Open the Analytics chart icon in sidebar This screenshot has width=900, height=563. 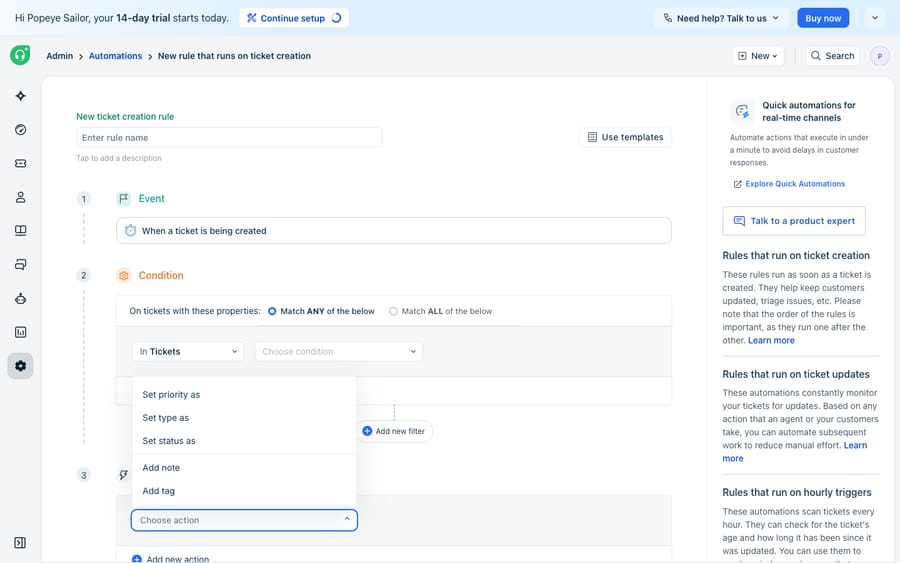(x=21, y=332)
